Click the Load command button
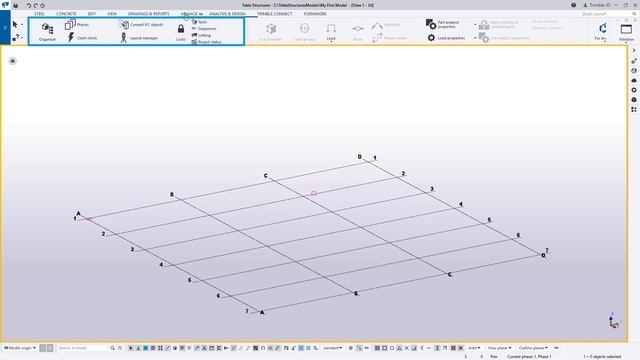This screenshot has height=360, width=640. [331, 32]
